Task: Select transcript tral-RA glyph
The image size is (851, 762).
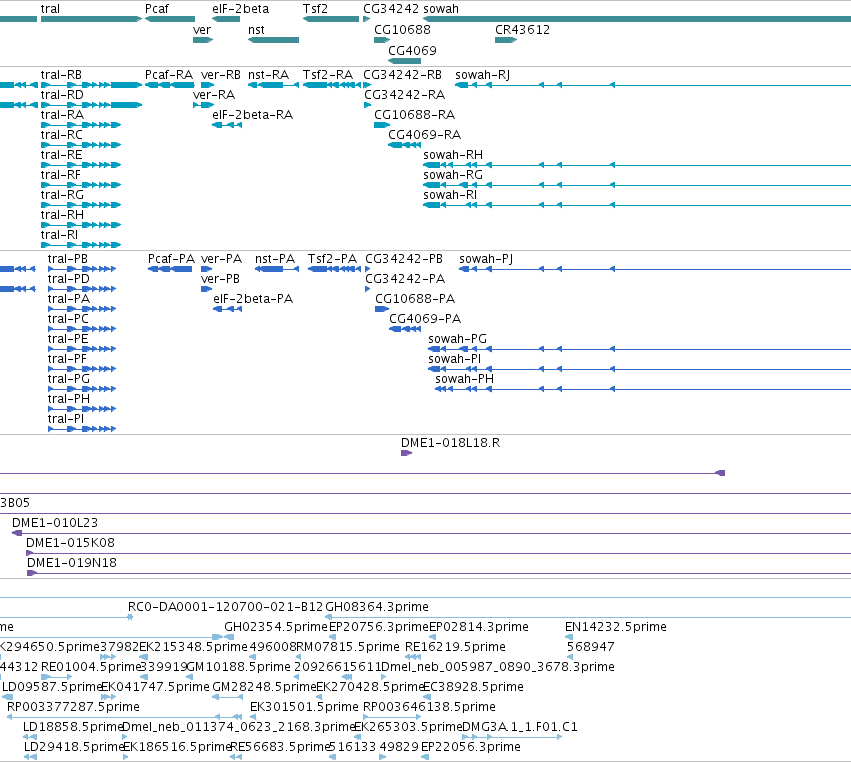Action: pyautogui.click(x=81, y=125)
